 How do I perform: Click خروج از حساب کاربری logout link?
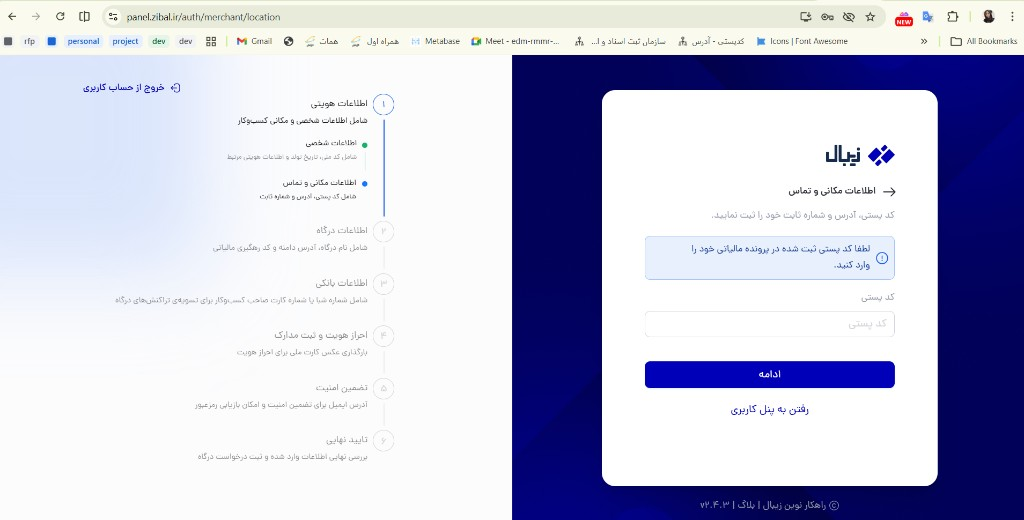coord(123,88)
